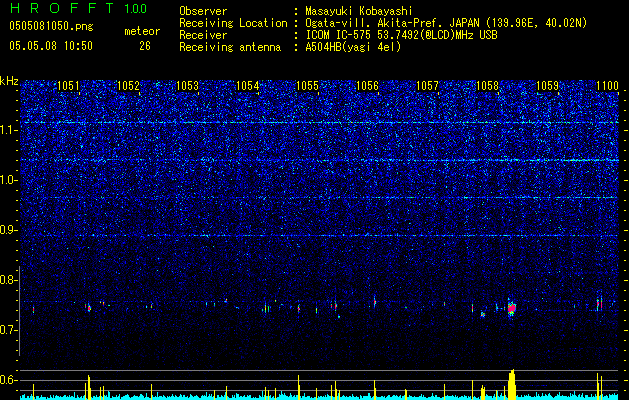Click the 1058 time marker
The height and width of the screenshot is (400, 629).
(x=487, y=86)
